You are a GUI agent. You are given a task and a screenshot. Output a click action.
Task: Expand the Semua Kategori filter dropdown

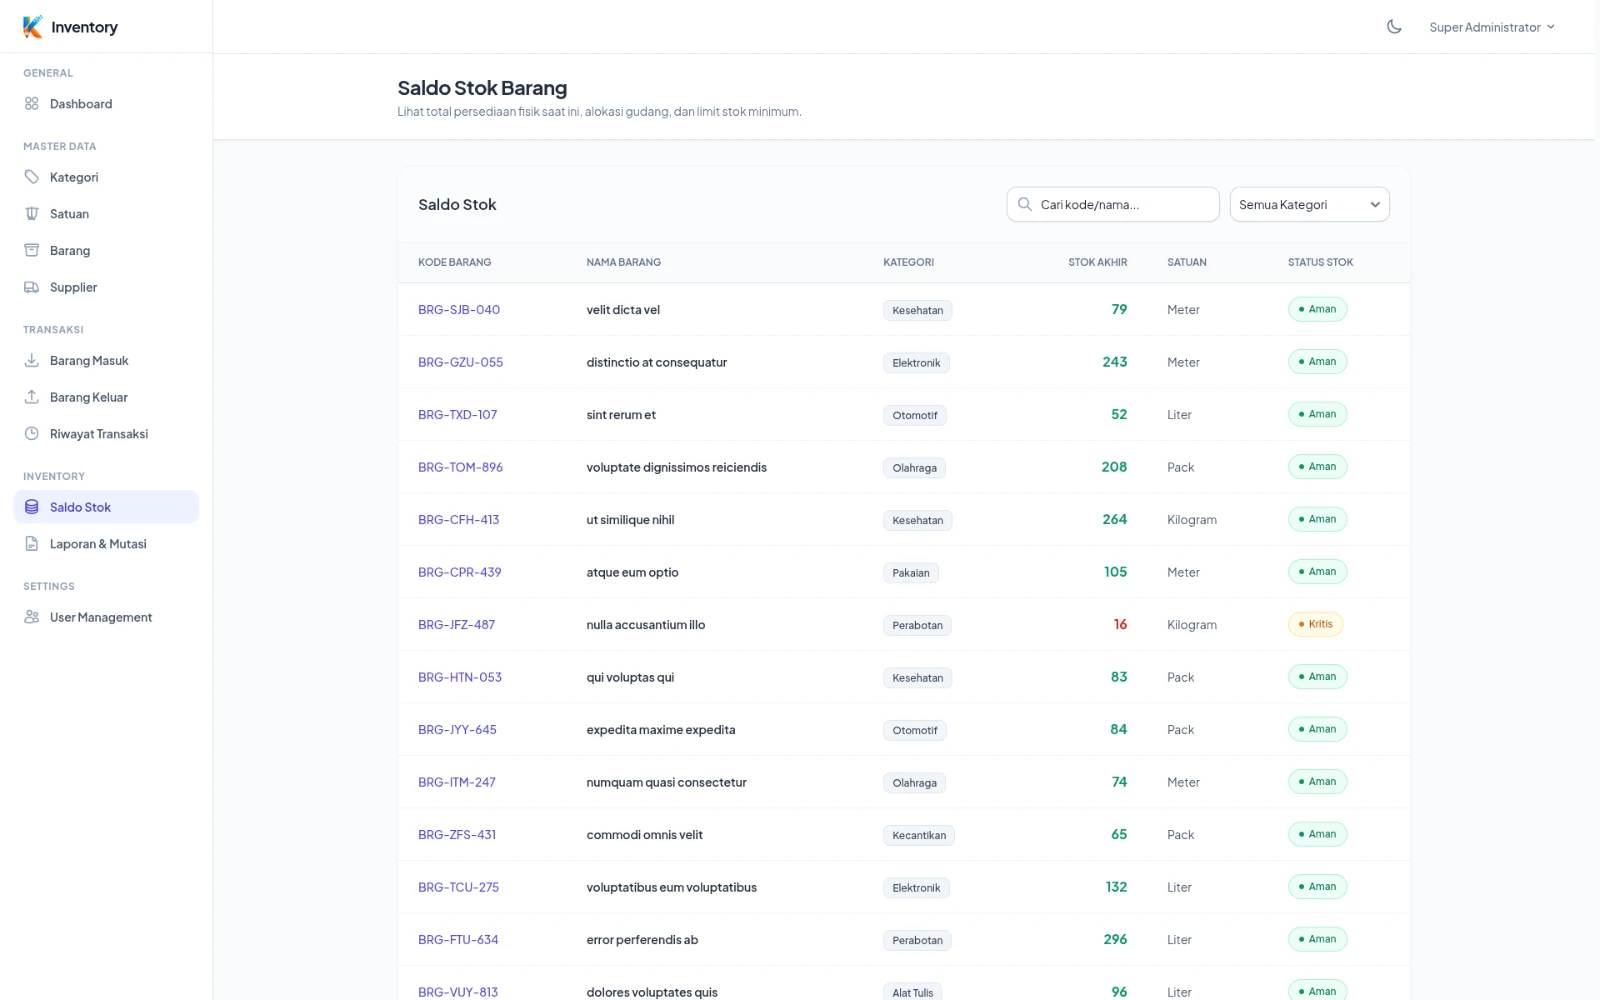click(1309, 205)
